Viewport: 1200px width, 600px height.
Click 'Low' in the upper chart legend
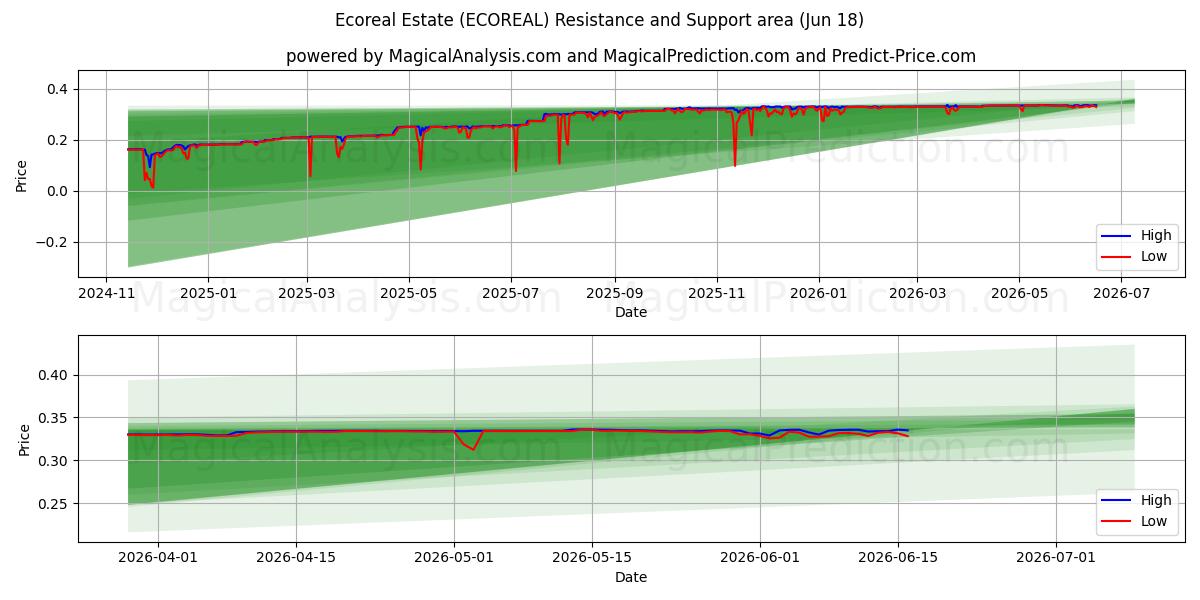pyautogui.click(x=1154, y=257)
